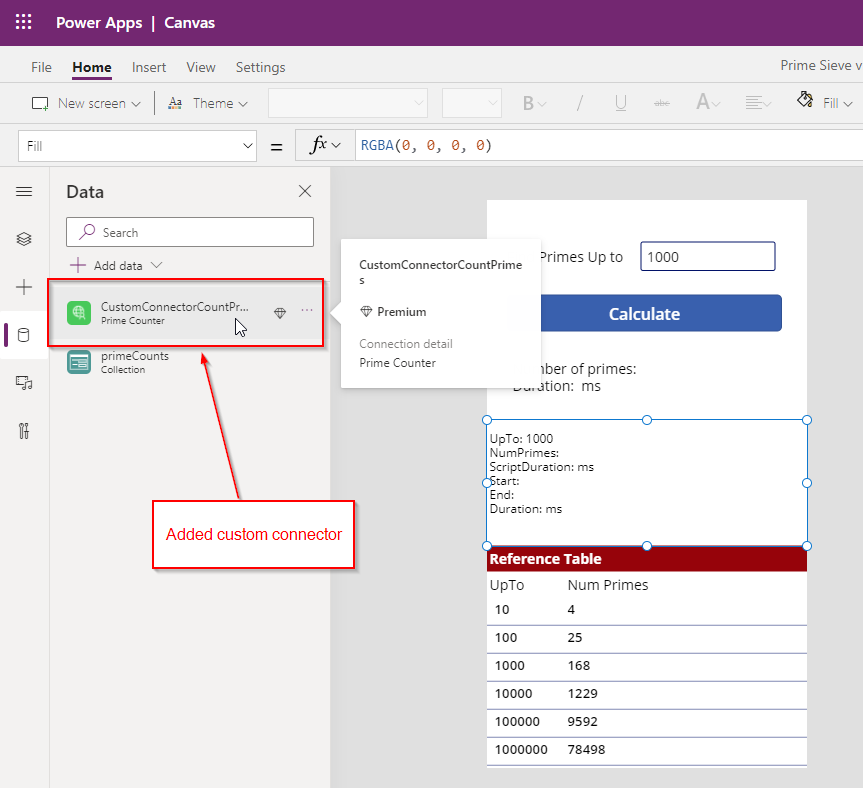Close the Data panel
863x788 pixels.
click(305, 191)
